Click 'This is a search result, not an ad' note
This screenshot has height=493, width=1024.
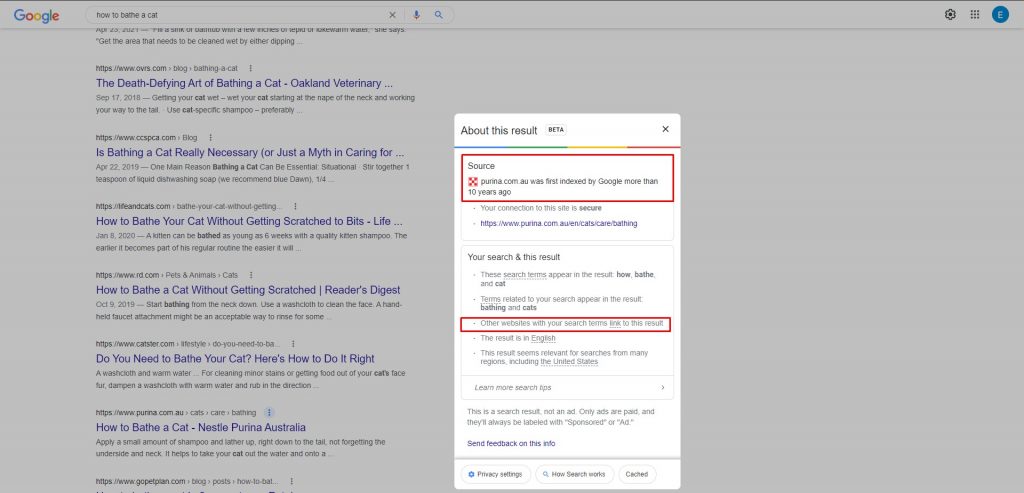pos(561,417)
